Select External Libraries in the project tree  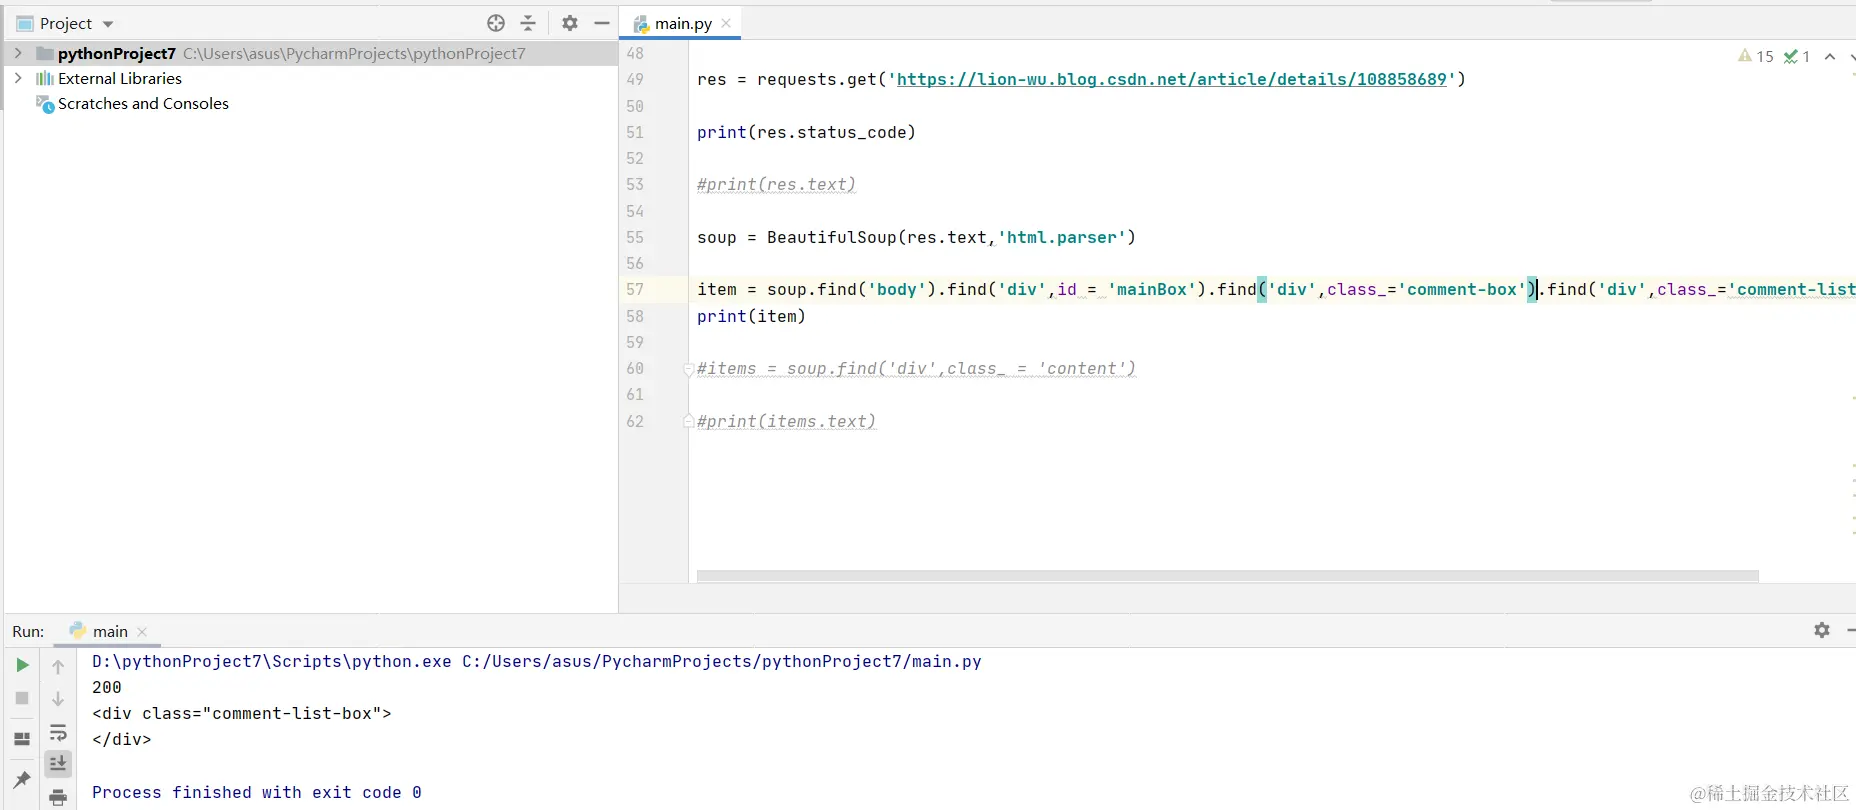coord(120,78)
